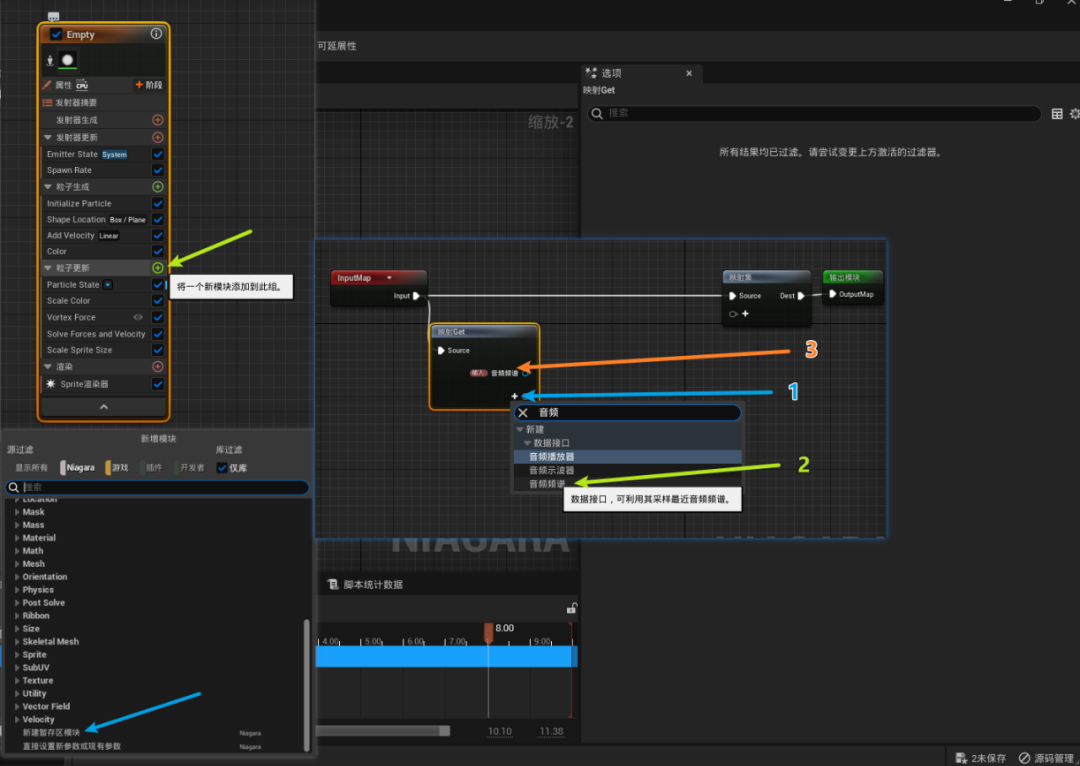The height and width of the screenshot is (766, 1080).
Task: Add module to 粒子更新 group
Action: pos(158,267)
